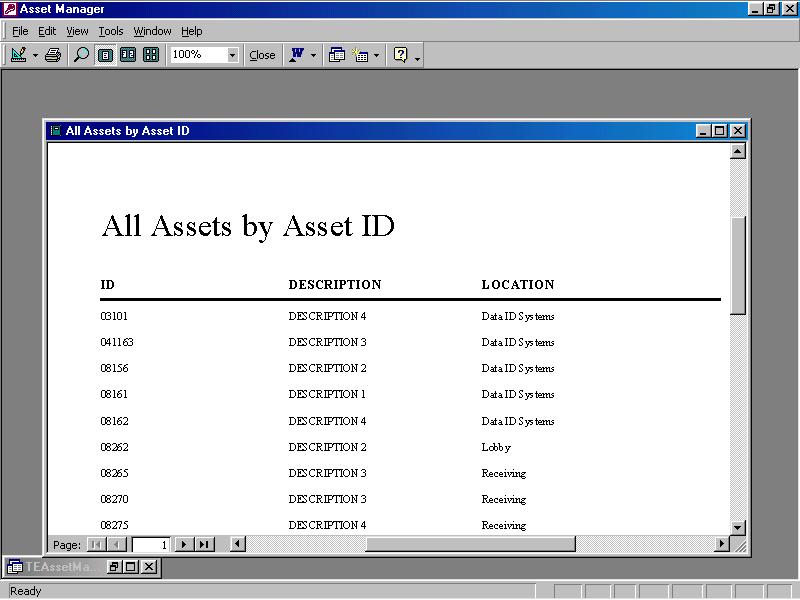The image size is (800, 600).
Task: Switch to One Page view
Action: [x=105, y=55]
